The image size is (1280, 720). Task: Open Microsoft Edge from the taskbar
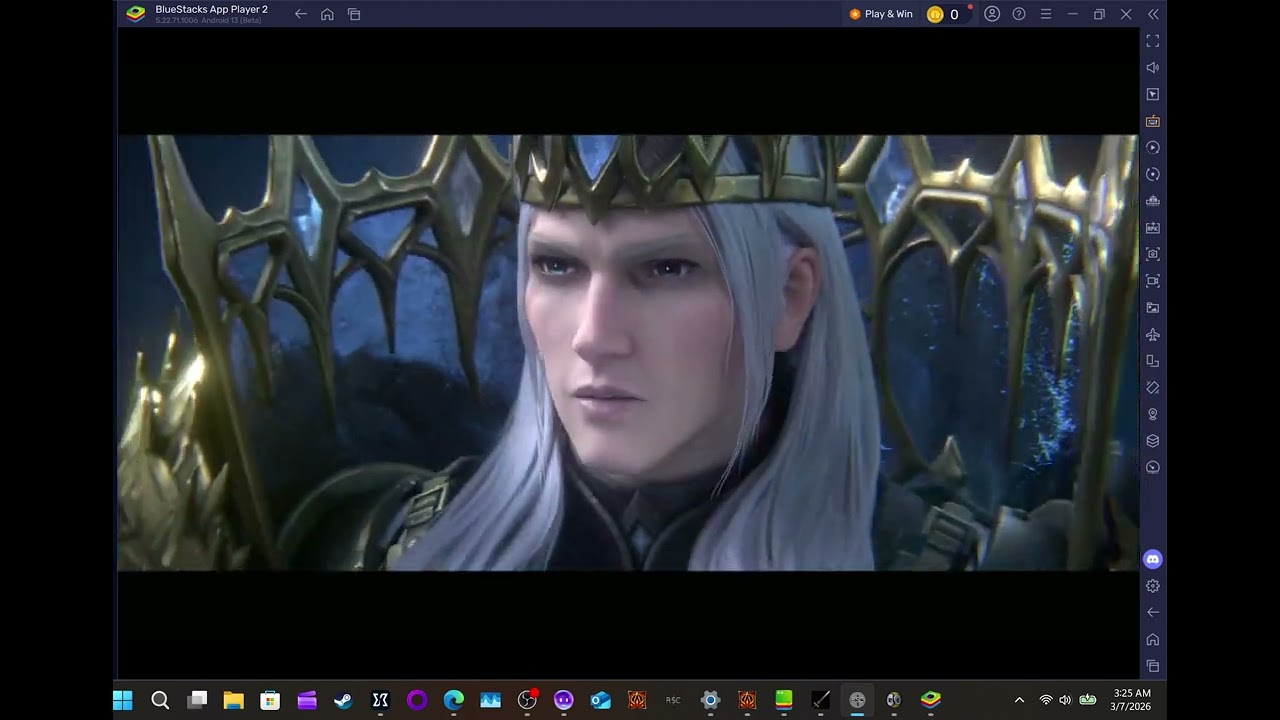tap(454, 700)
